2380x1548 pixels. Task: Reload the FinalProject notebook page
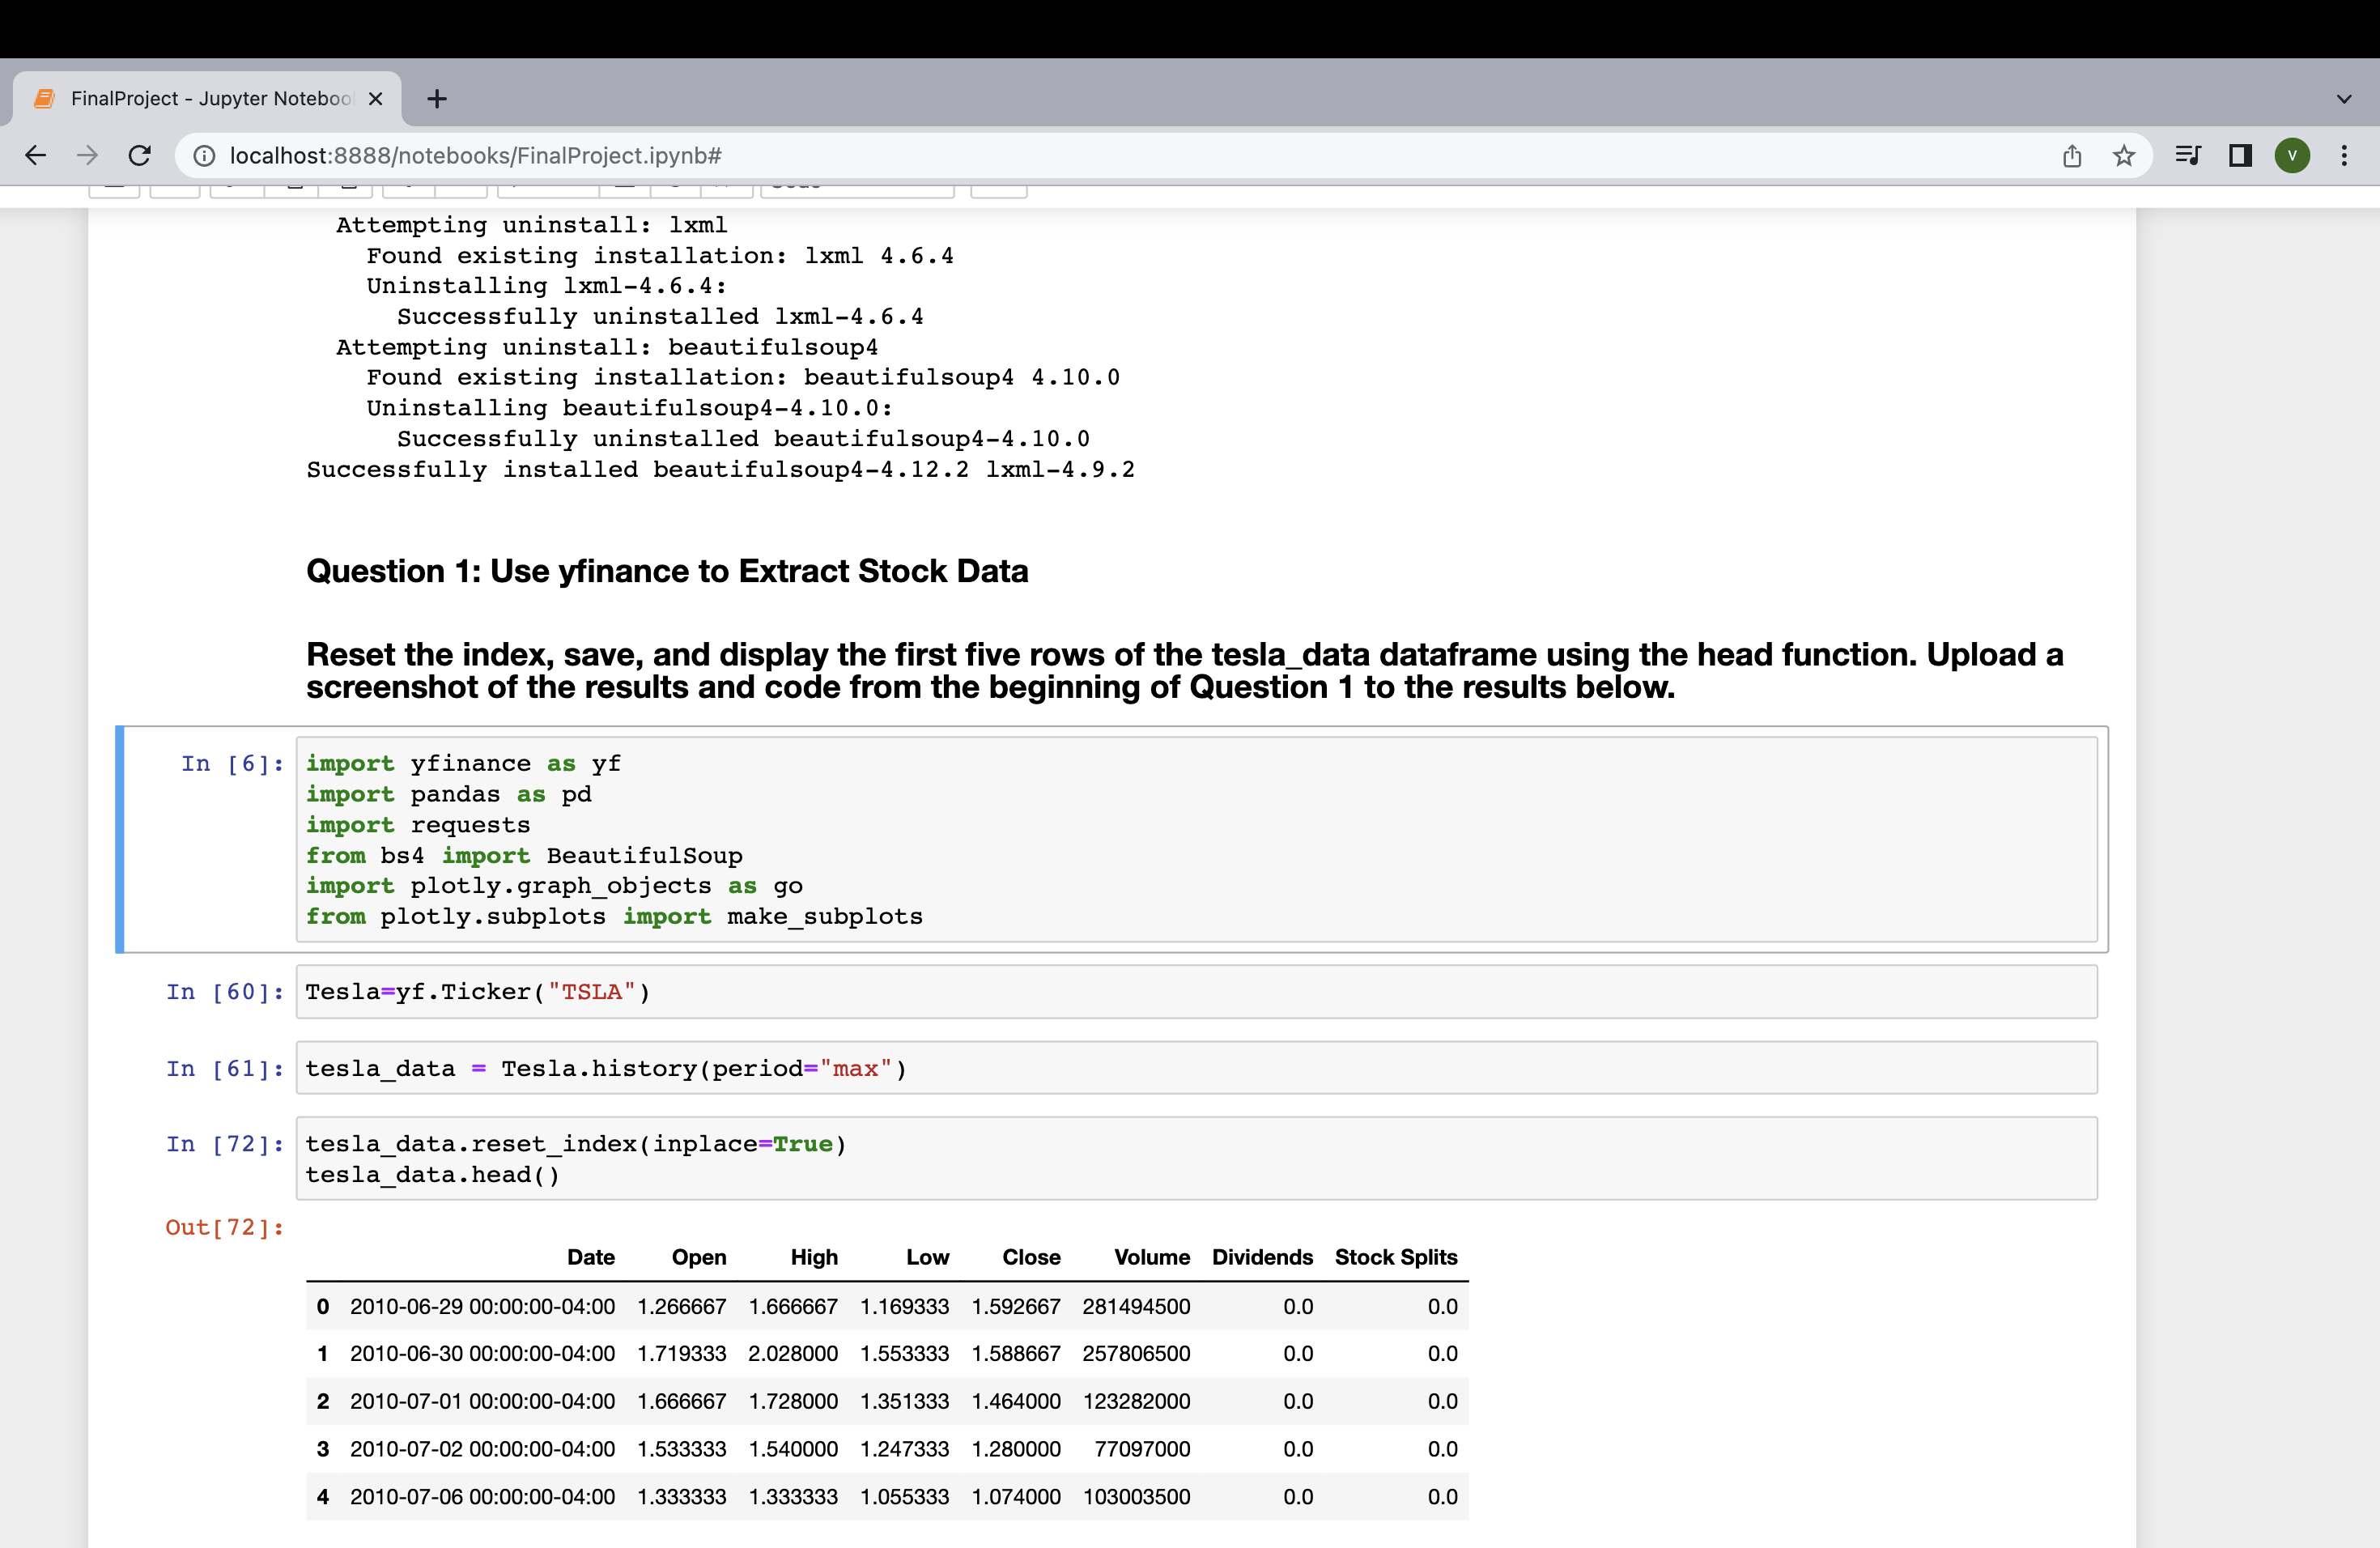[x=139, y=155]
